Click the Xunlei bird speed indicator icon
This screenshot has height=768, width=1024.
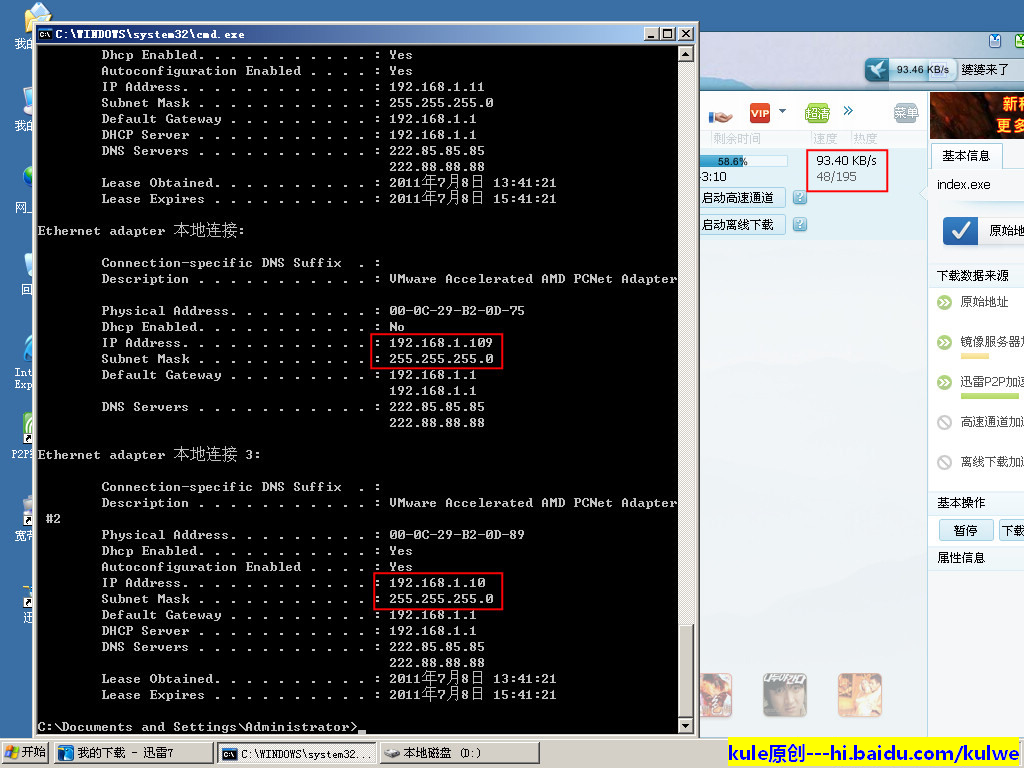pos(876,70)
